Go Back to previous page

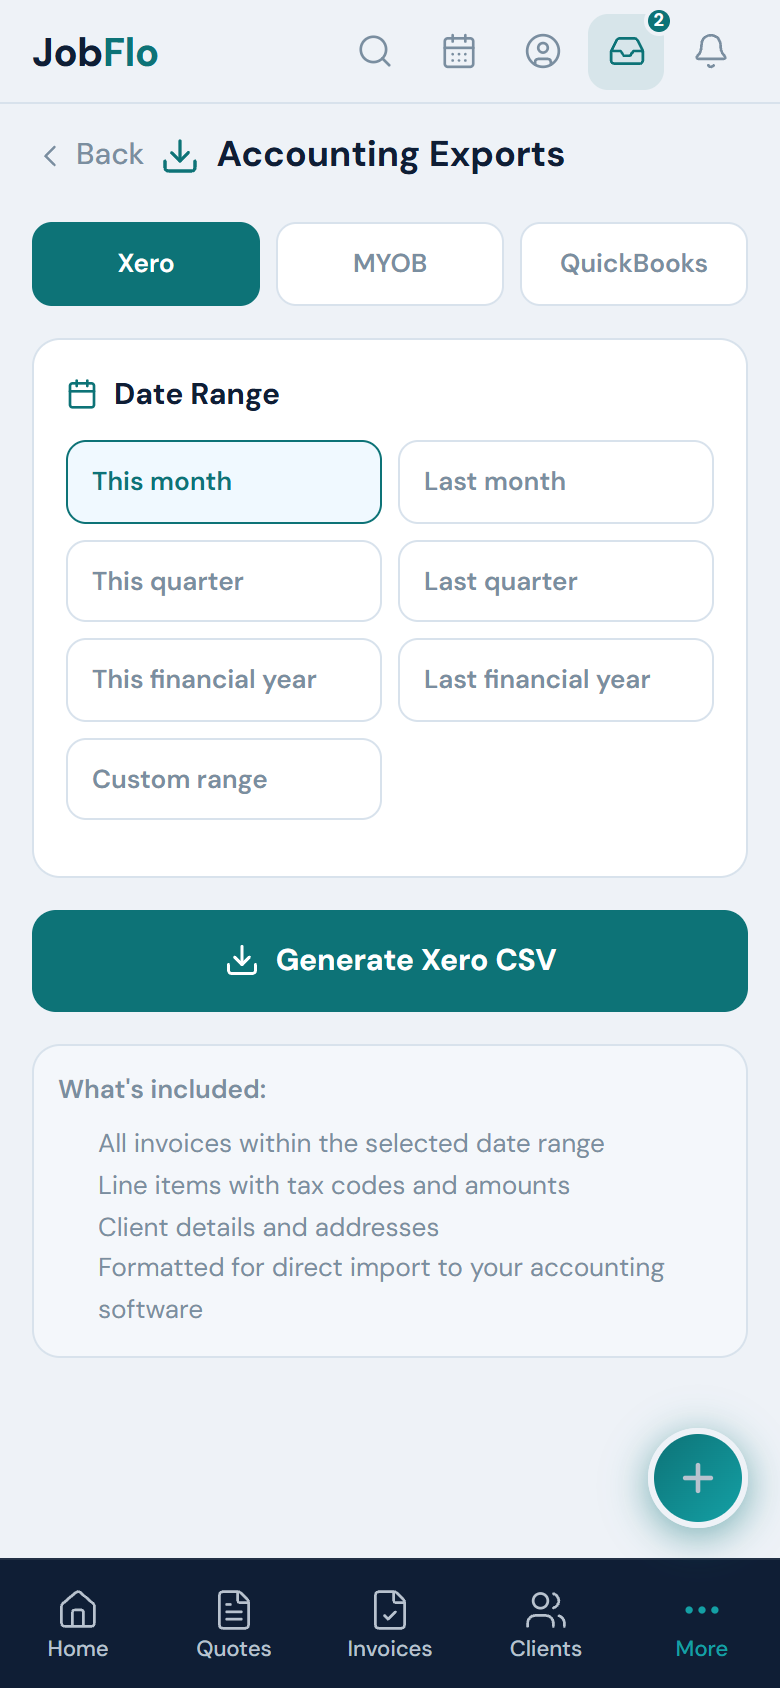click(93, 155)
